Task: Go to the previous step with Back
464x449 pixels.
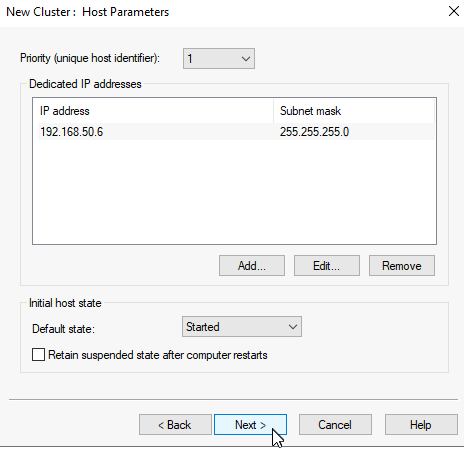Action: [x=175, y=425]
